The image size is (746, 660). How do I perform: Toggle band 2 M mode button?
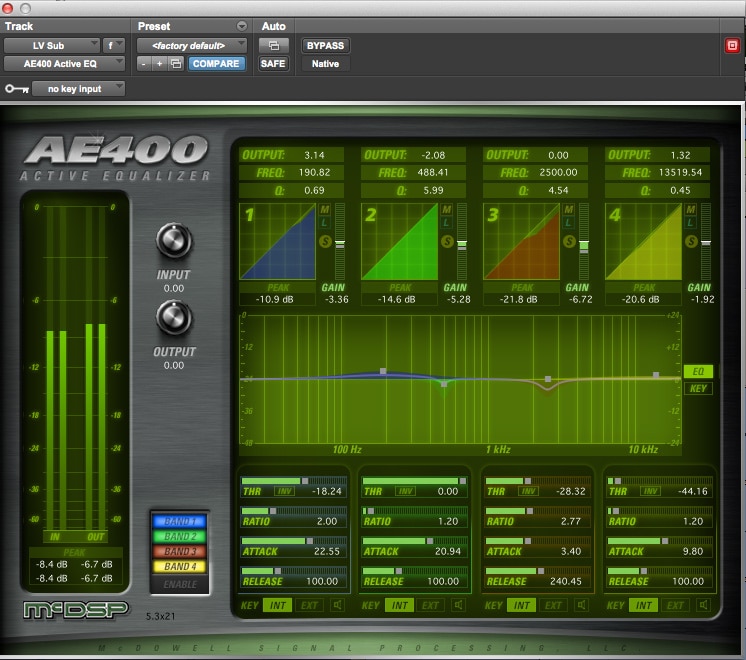coord(447,209)
